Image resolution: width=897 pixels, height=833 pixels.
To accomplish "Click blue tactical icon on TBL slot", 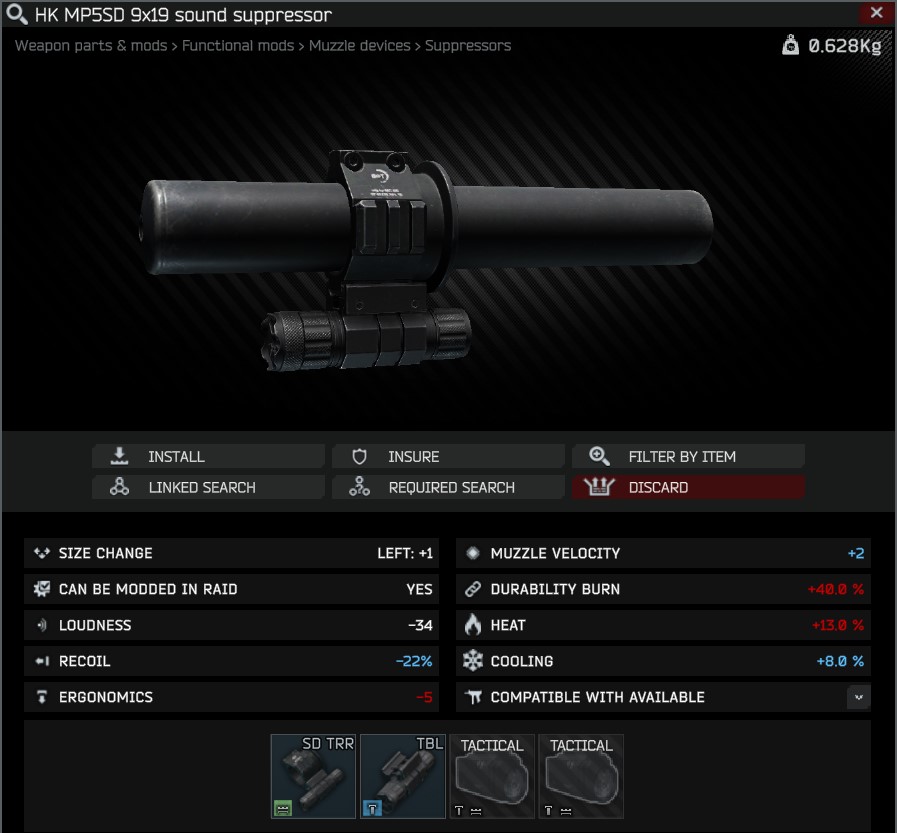I will click(372, 808).
